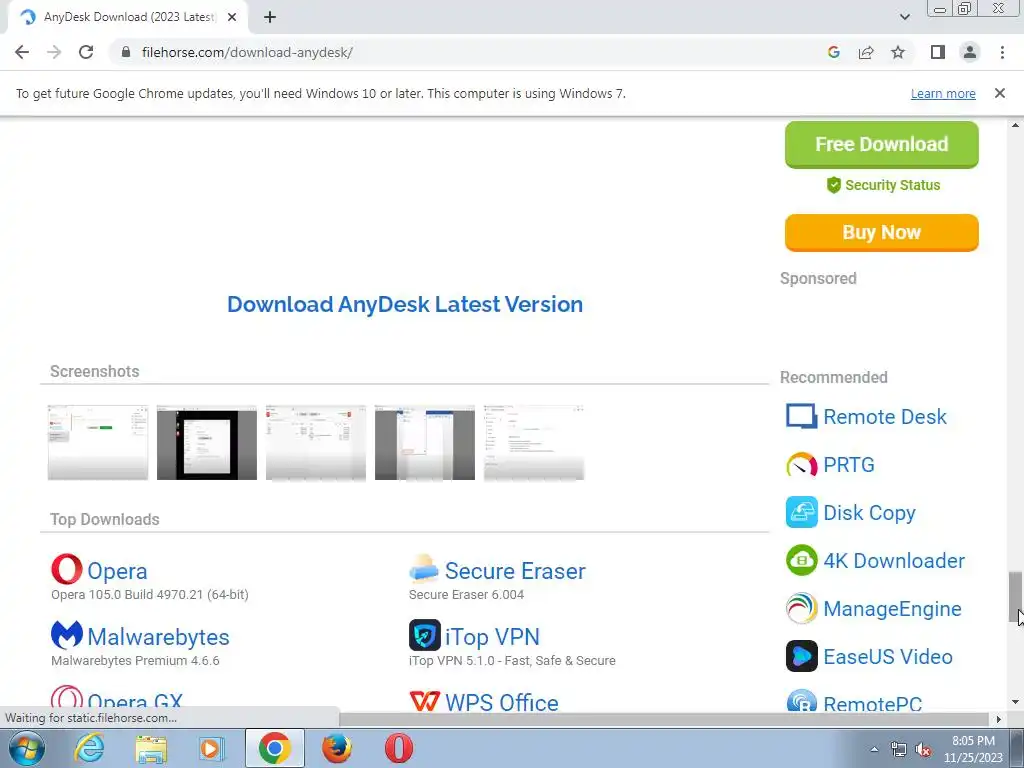This screenshot has height=768, width=1024.
Task: Launch Internet Explorer from the taskbar
Action: point(89,748)
